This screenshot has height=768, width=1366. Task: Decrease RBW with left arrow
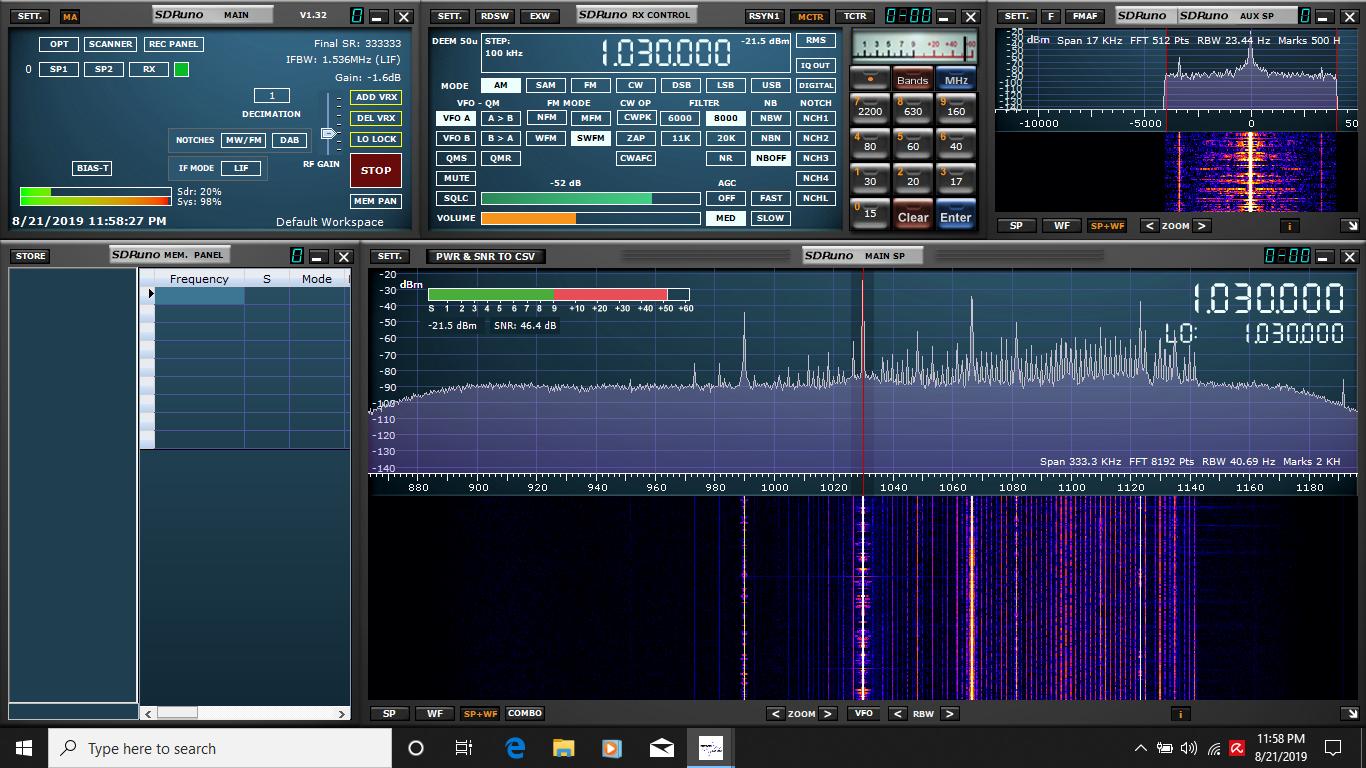(897, 714)
